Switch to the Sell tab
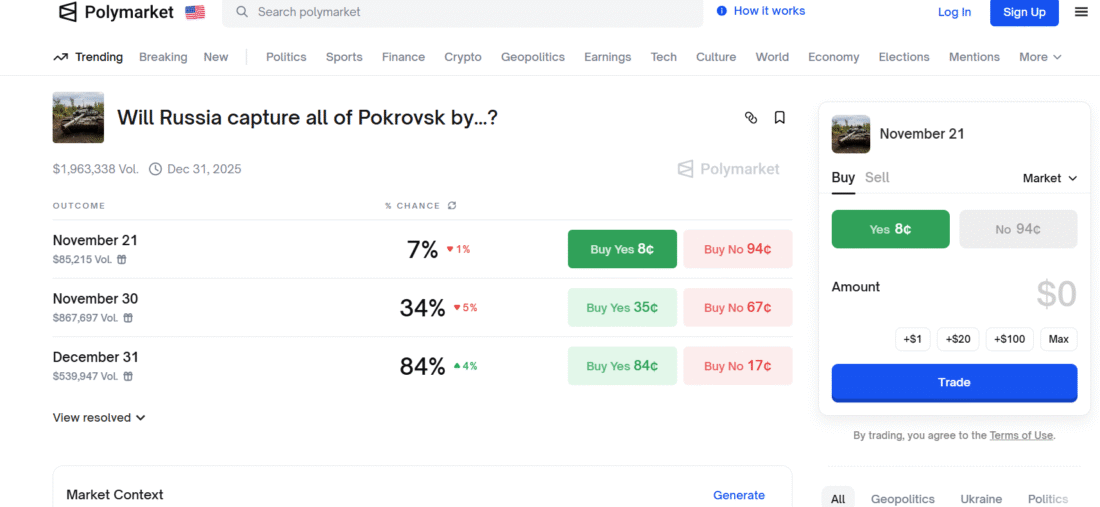Screen dimensions: 1100x507 point(877,178)
